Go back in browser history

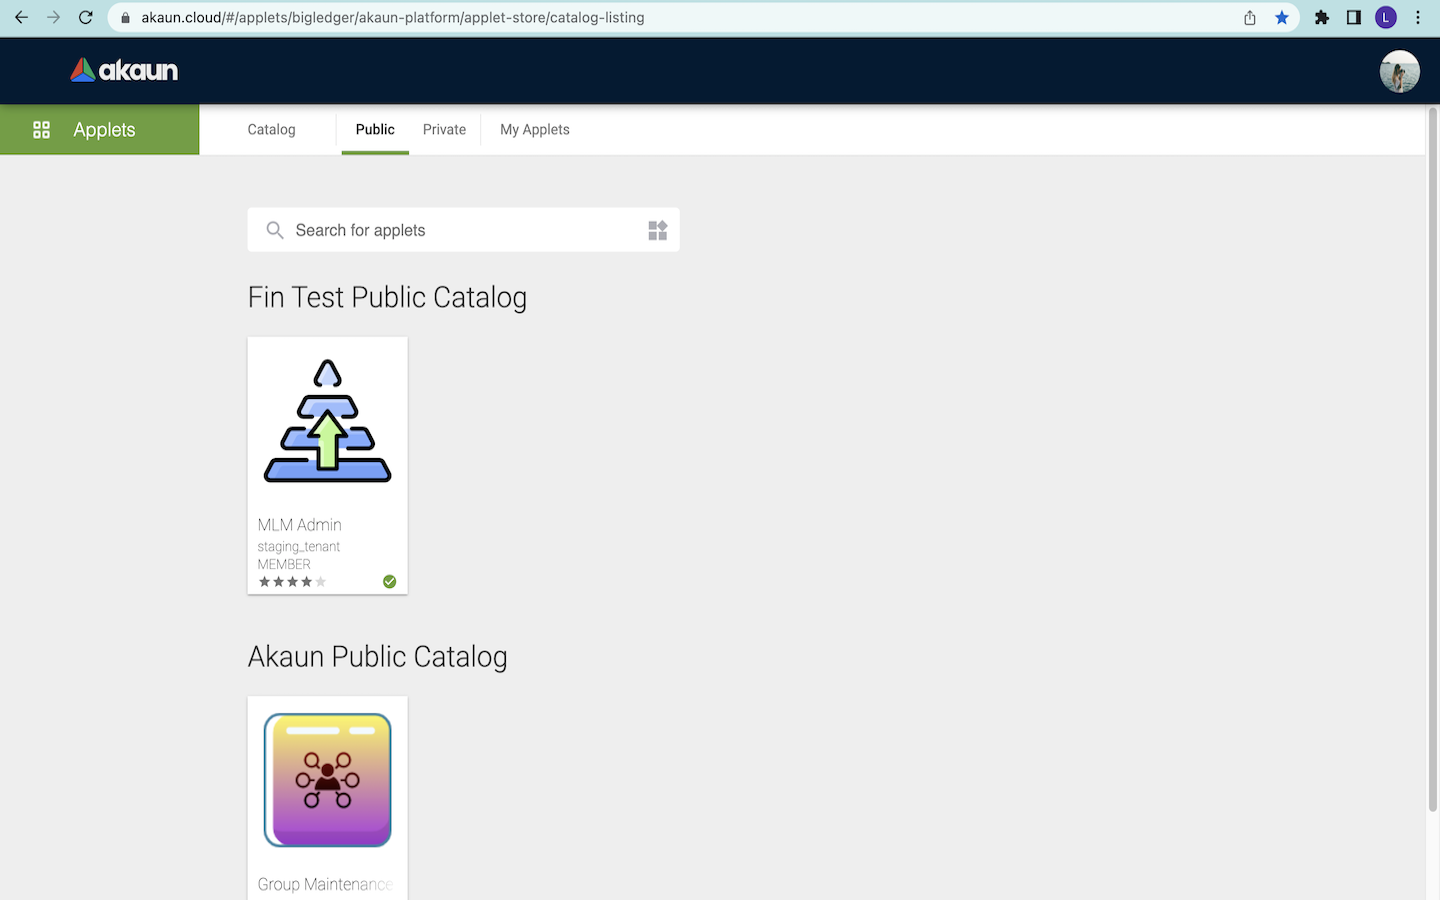tap(21, 17)
